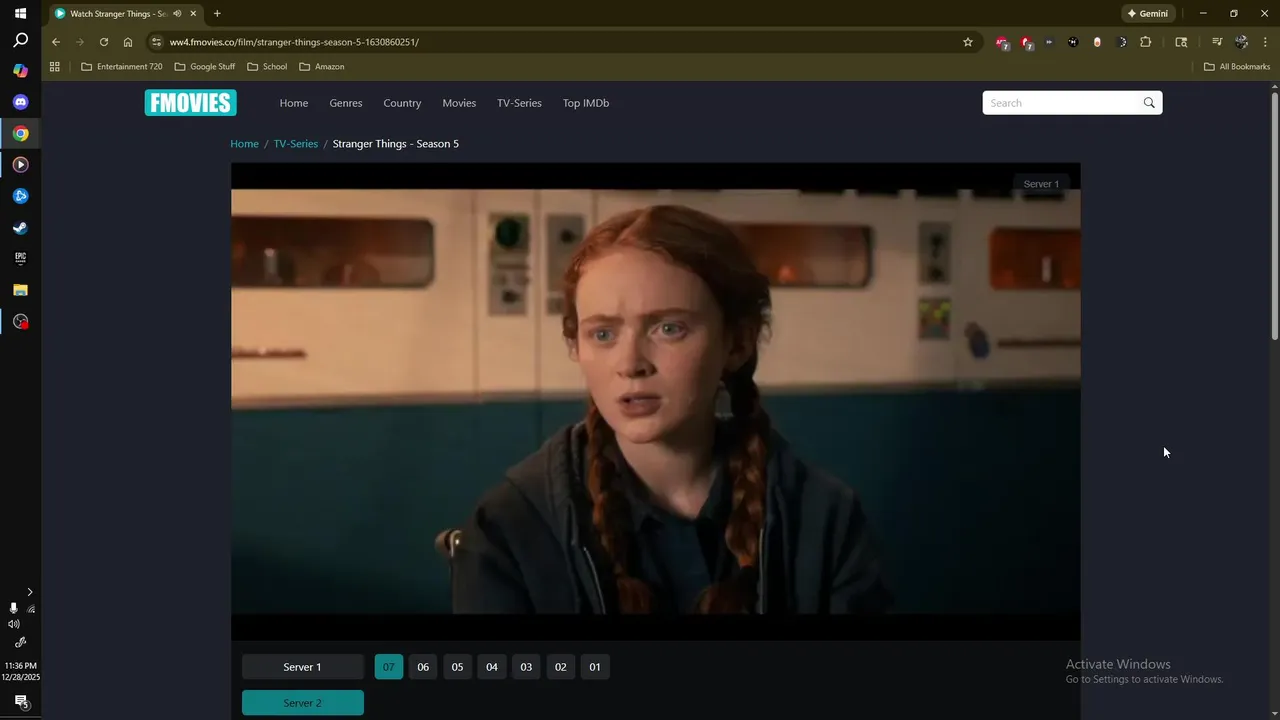The image size is (1280, 720).
Task: Select episode 01
Action: [595, 667]
